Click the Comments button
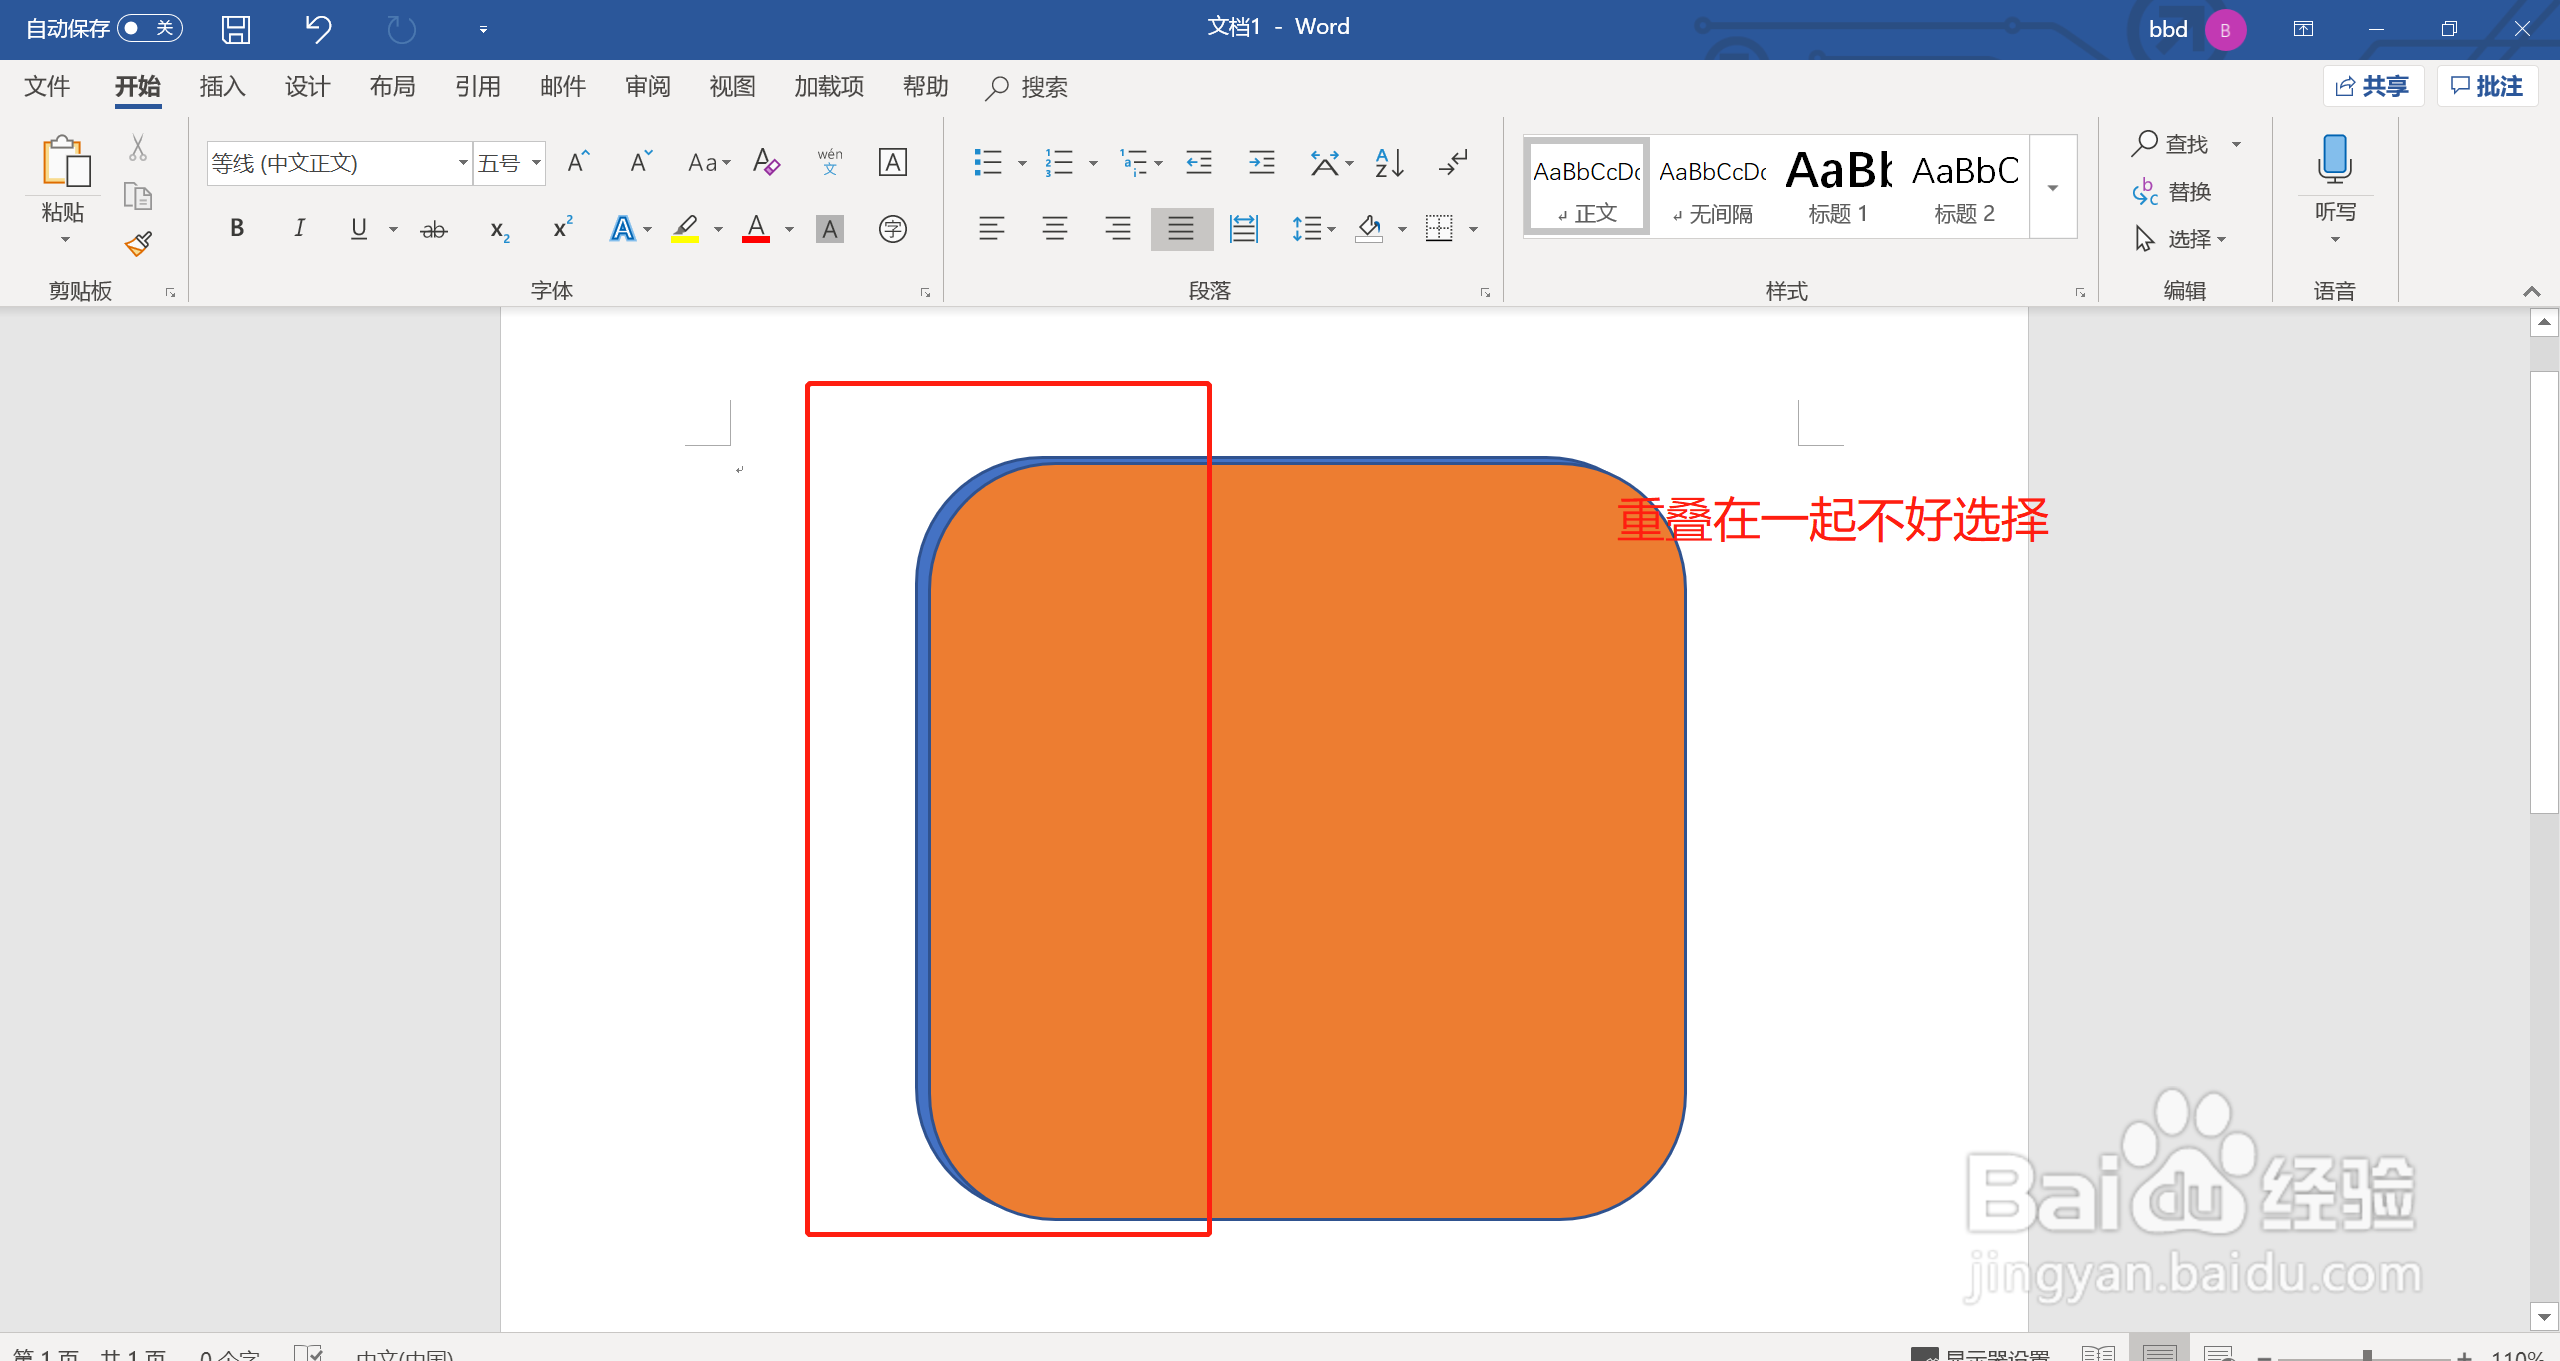 click(2488, 87)
